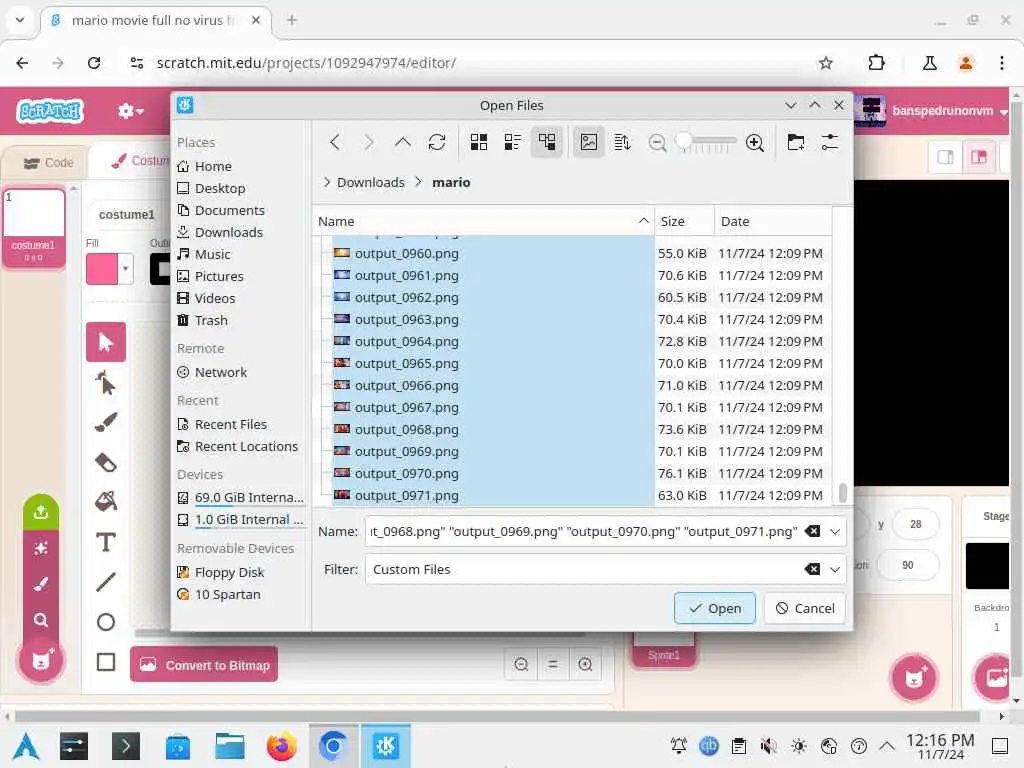Go to parent folder with up arrow

click(x=403, y=142)
